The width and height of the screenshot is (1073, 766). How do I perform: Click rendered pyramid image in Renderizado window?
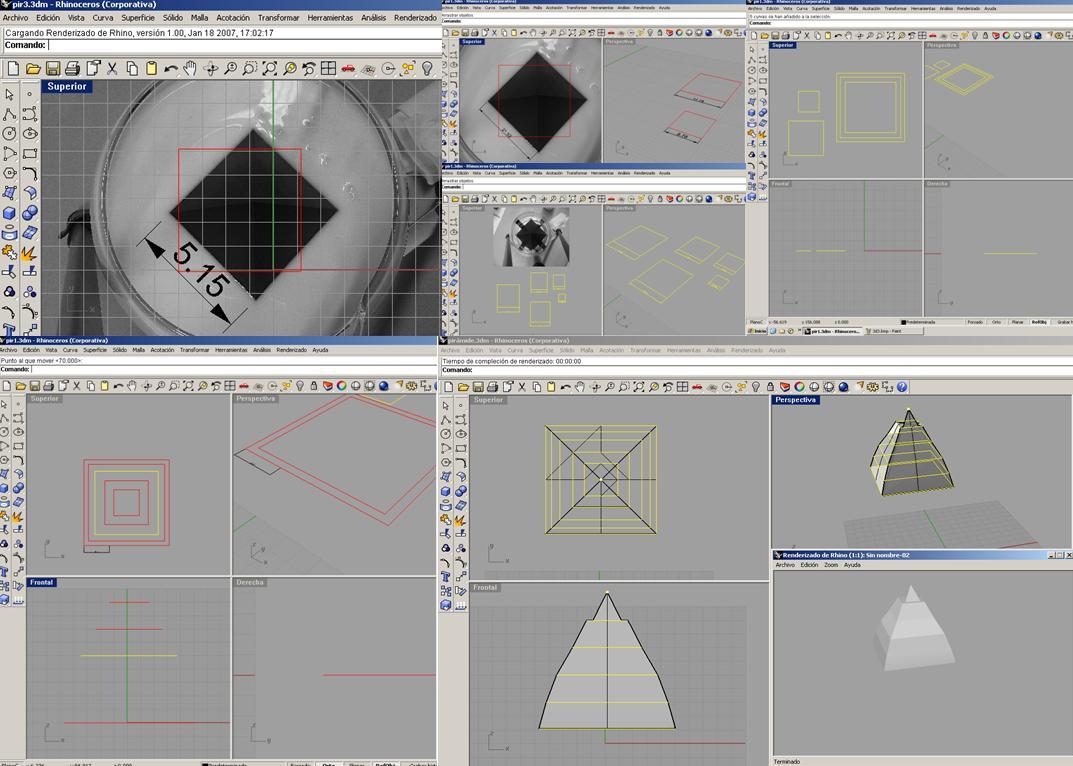[x=914, y=628]
